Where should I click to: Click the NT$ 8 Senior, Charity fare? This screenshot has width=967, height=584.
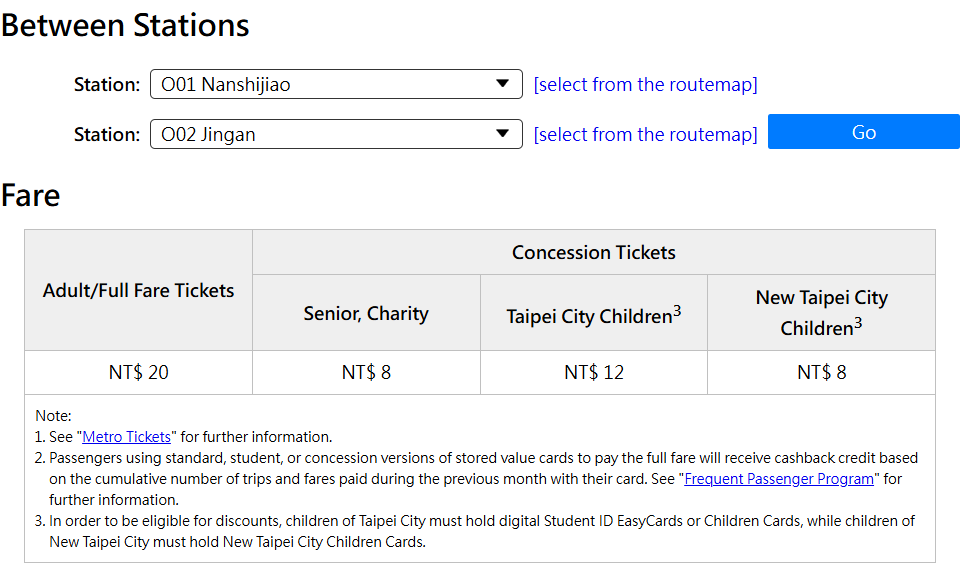pyautogui.click(x=366, y=373)
